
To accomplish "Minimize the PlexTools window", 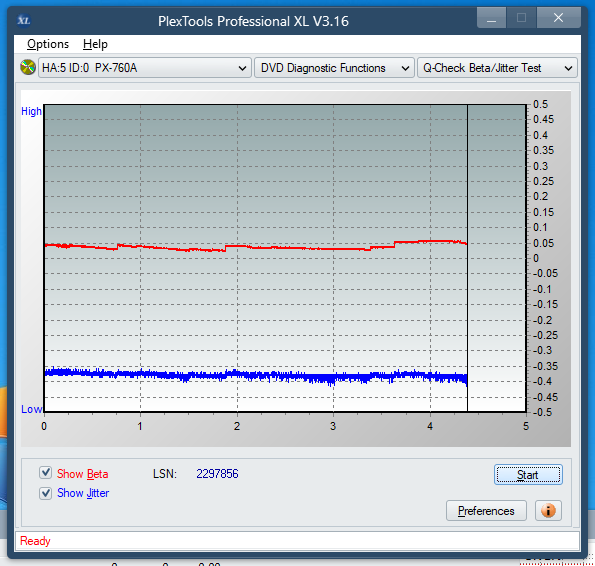I will point(491,18).
